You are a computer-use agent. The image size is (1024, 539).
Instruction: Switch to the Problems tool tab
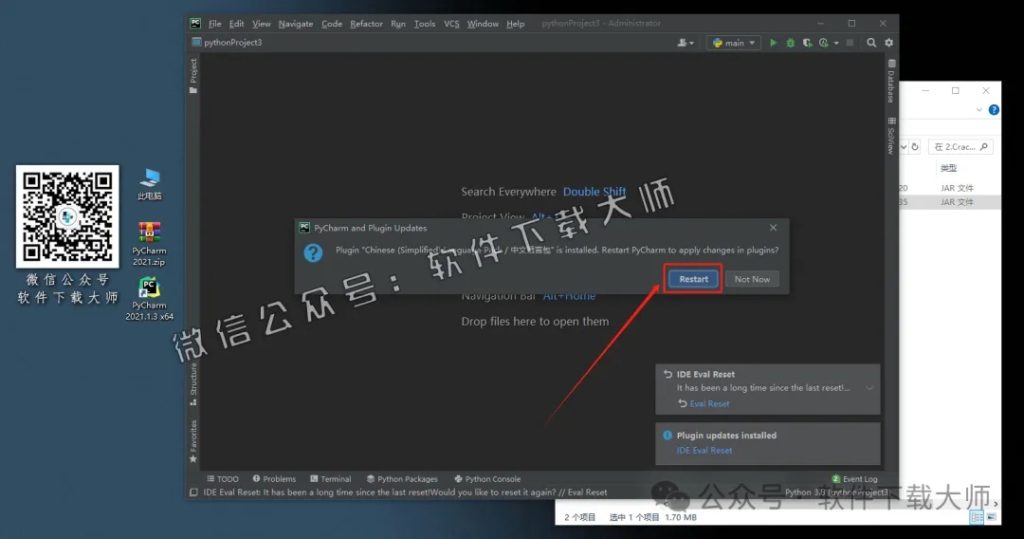(274, 479)
